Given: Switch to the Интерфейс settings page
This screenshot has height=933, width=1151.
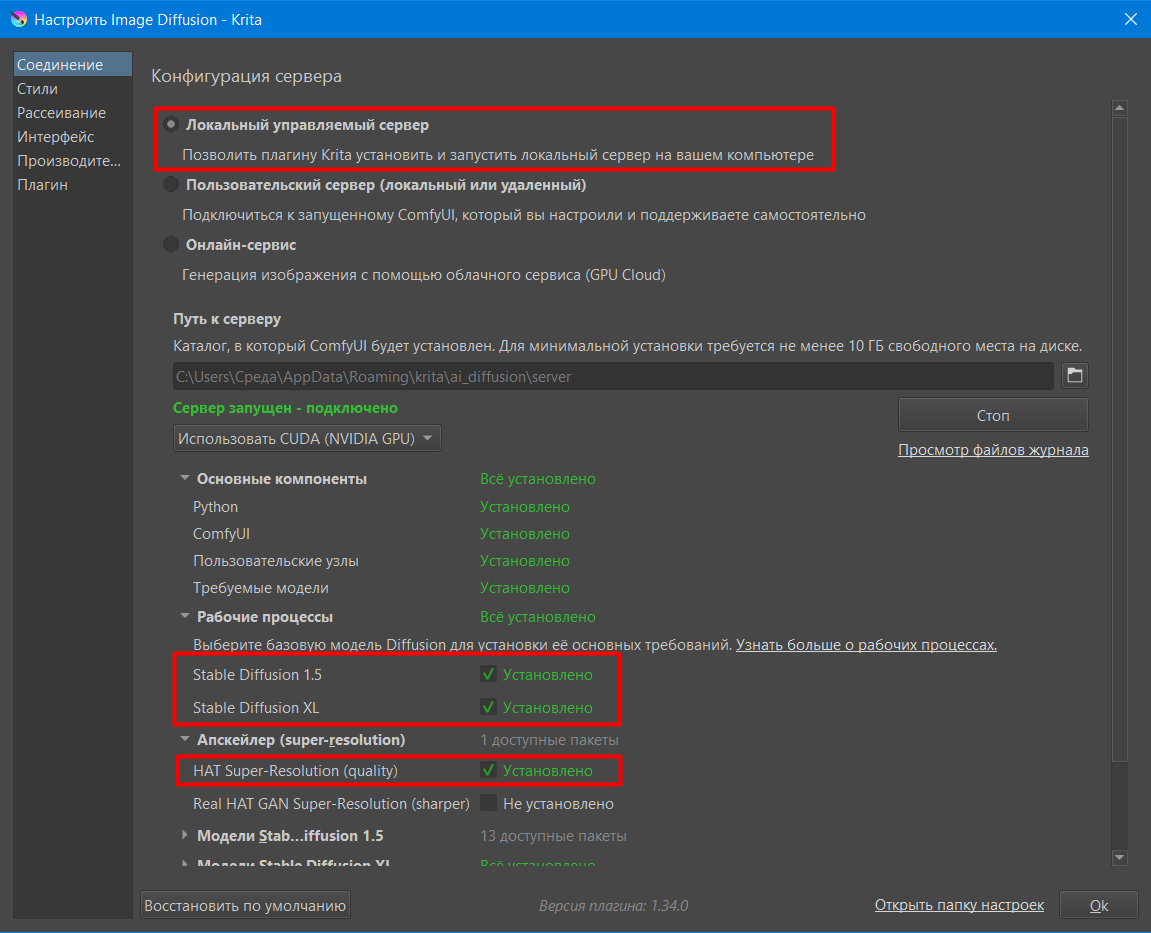Looking at the screenshot, I should tap(56, 137).
